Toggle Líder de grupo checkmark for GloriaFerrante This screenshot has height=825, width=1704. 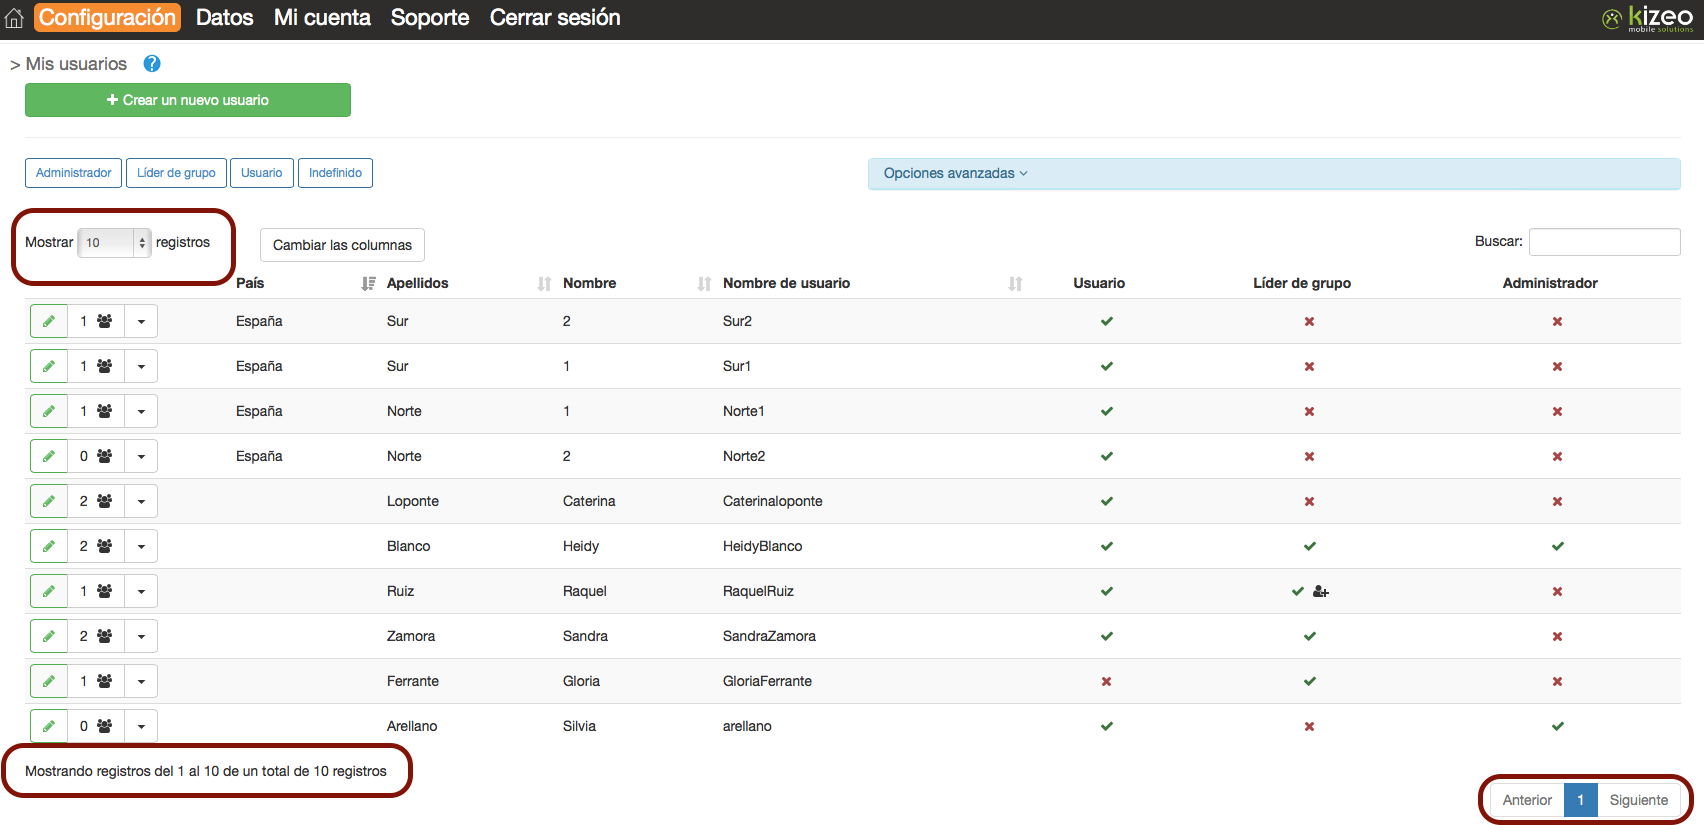click(1310, 681)
